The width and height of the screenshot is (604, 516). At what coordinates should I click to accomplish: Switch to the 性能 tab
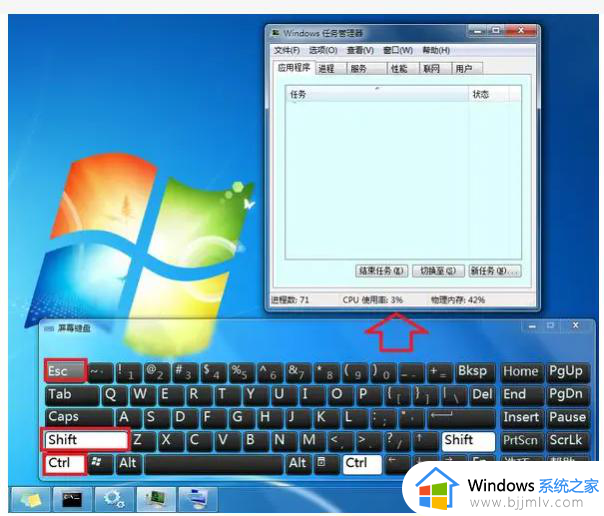[403, 69]
